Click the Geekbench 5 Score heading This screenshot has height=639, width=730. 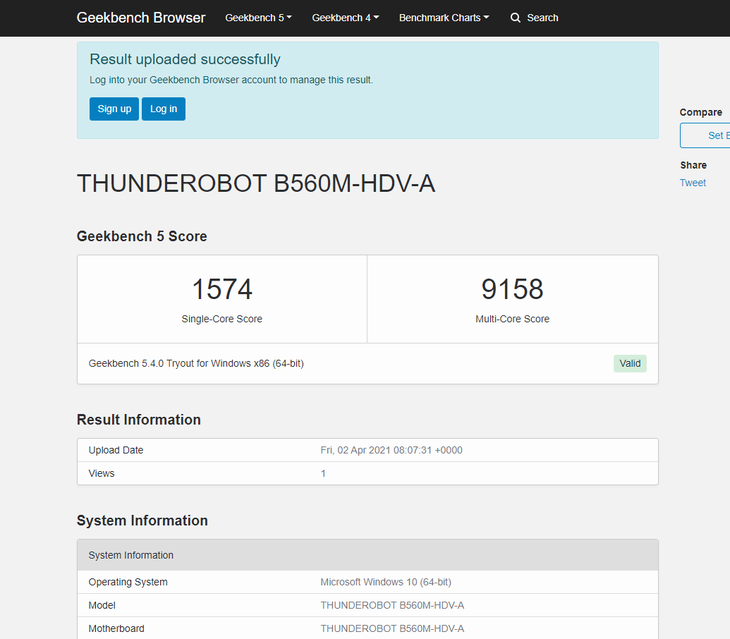[x=142, y=237]
